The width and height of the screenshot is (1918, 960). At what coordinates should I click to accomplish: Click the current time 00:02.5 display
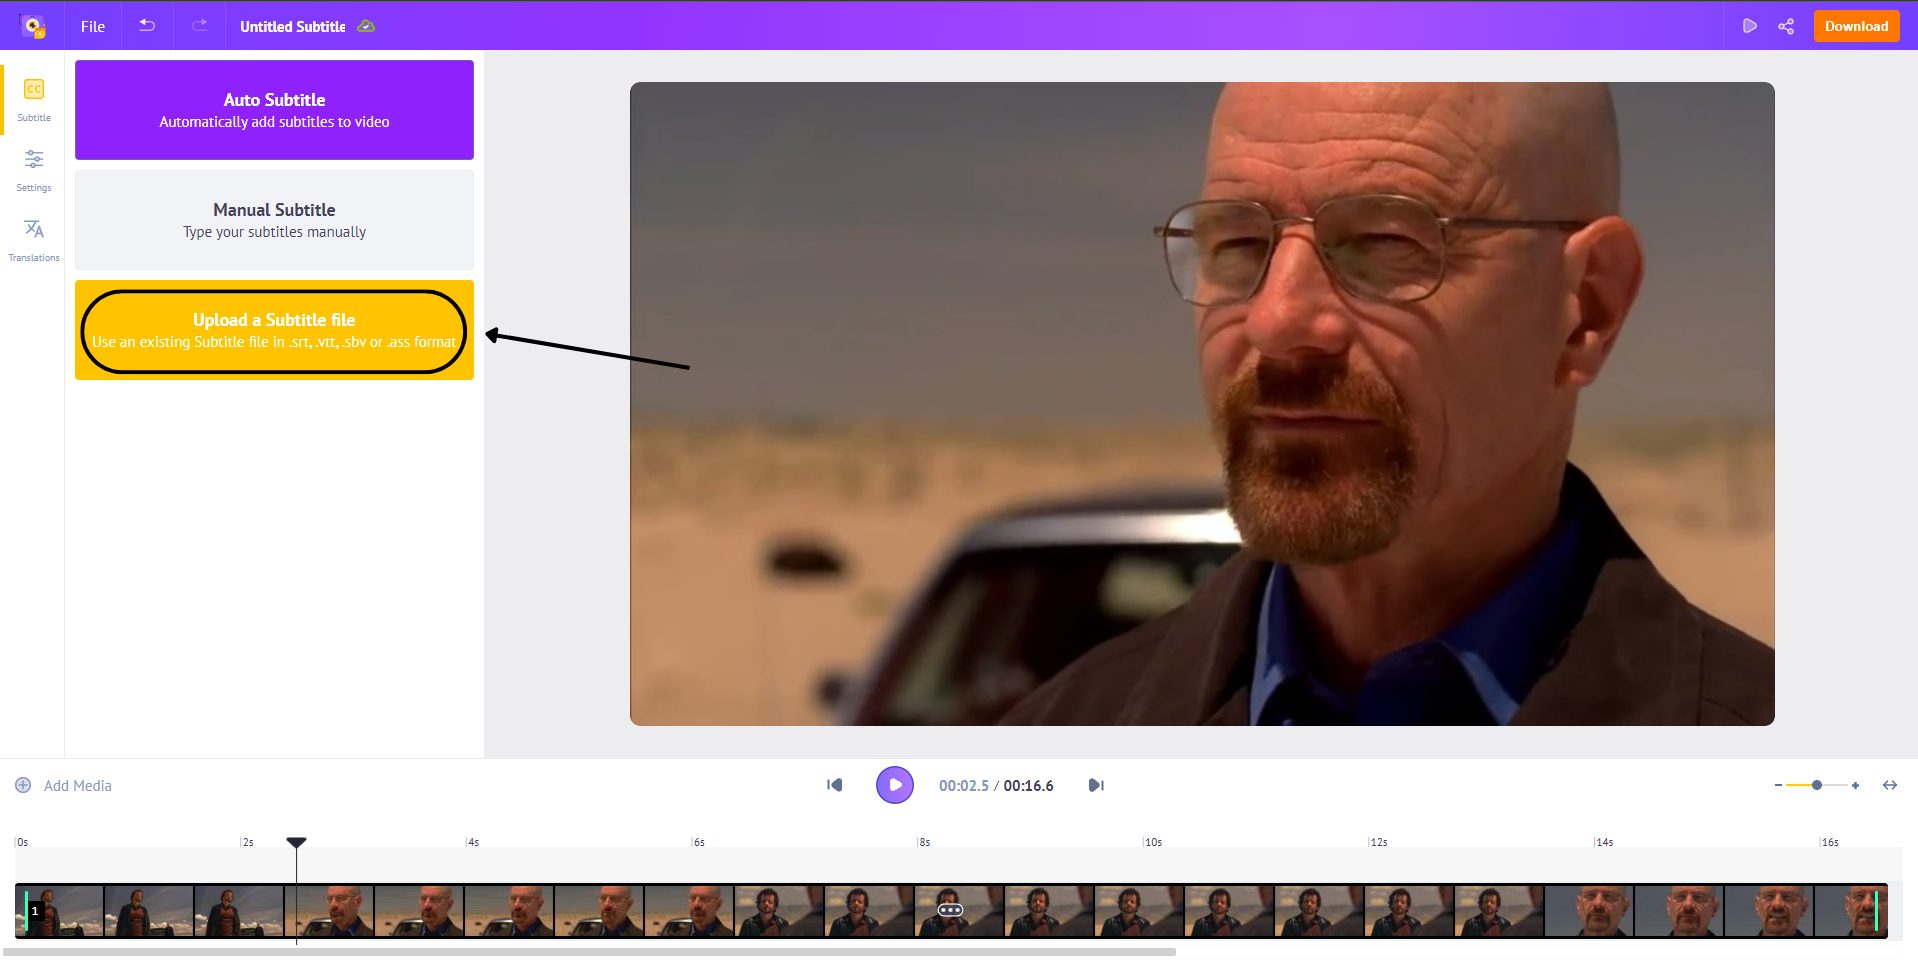pyautogui.click(x=963, y=786)
